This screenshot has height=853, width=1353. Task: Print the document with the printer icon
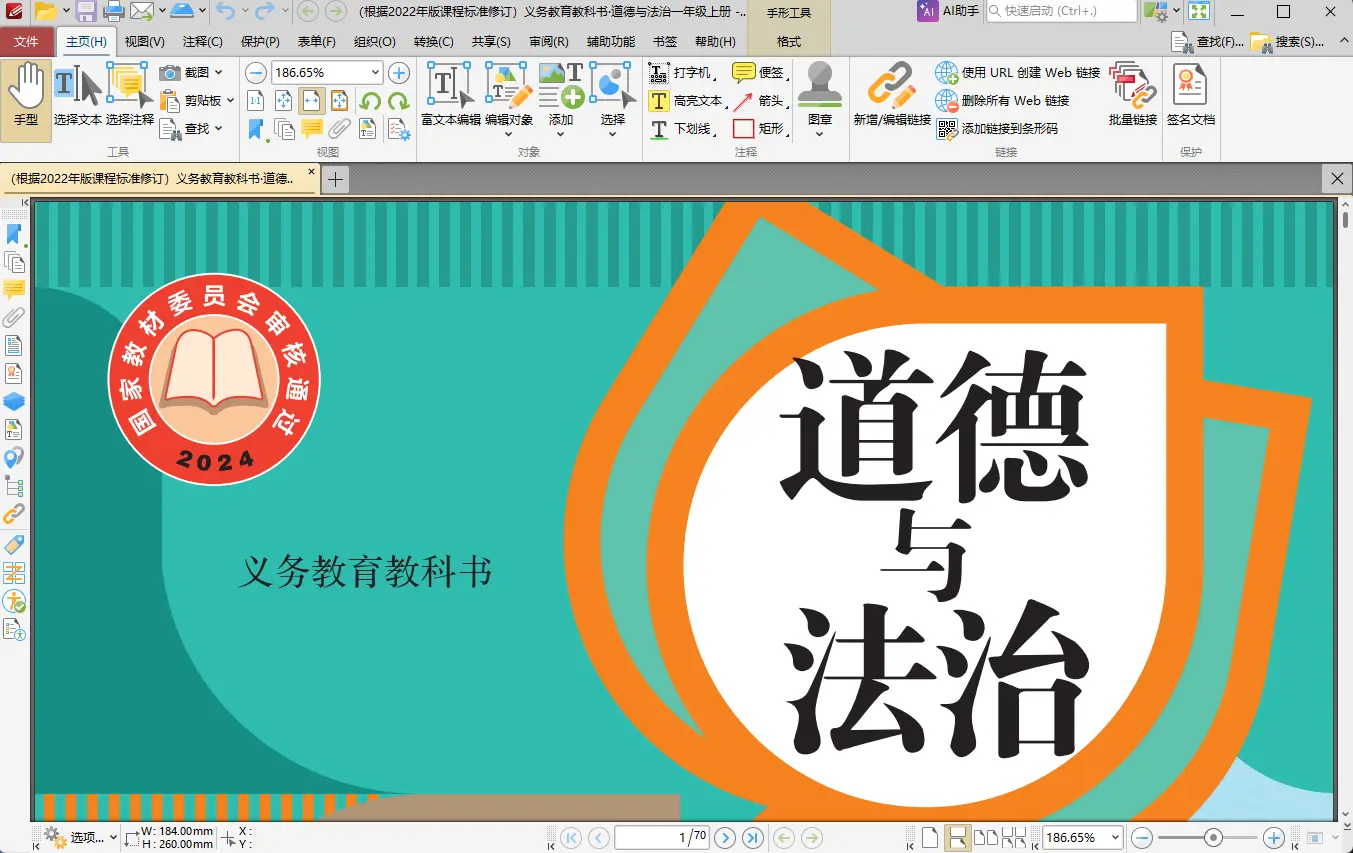[114, 12]
